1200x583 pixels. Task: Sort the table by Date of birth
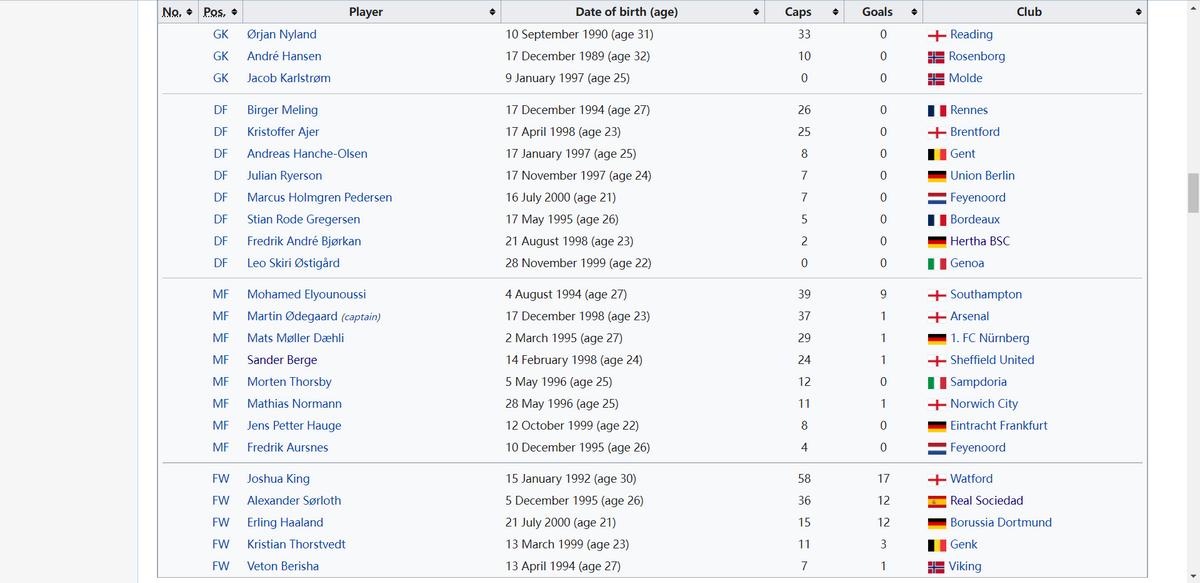756,12
